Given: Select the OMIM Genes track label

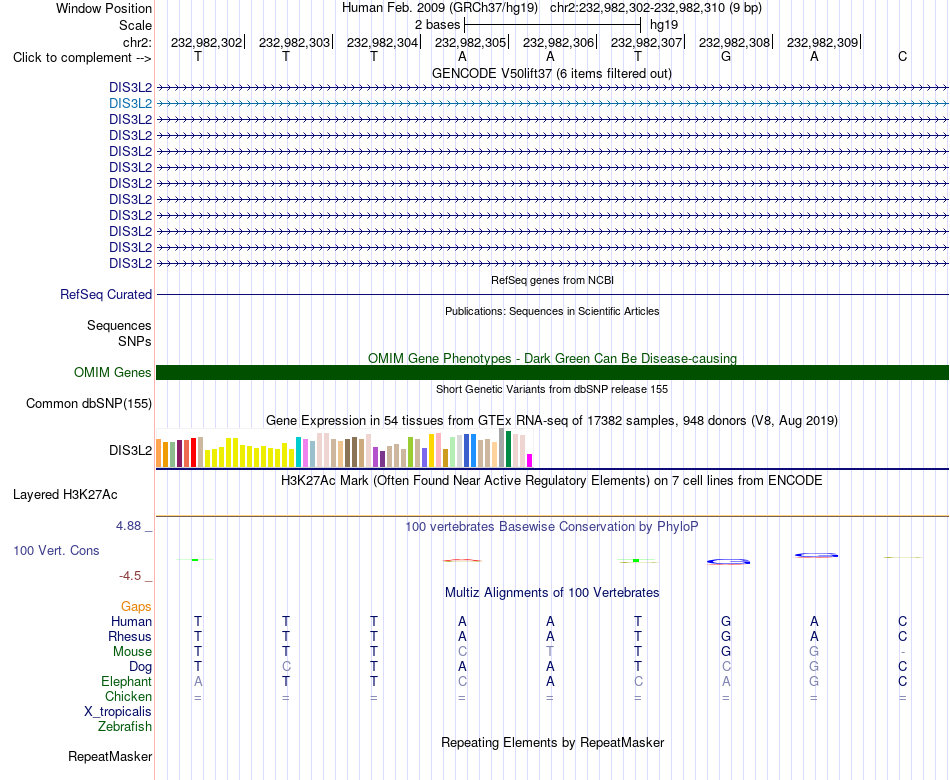Looking at the screenshot, I should click(113, 372).
